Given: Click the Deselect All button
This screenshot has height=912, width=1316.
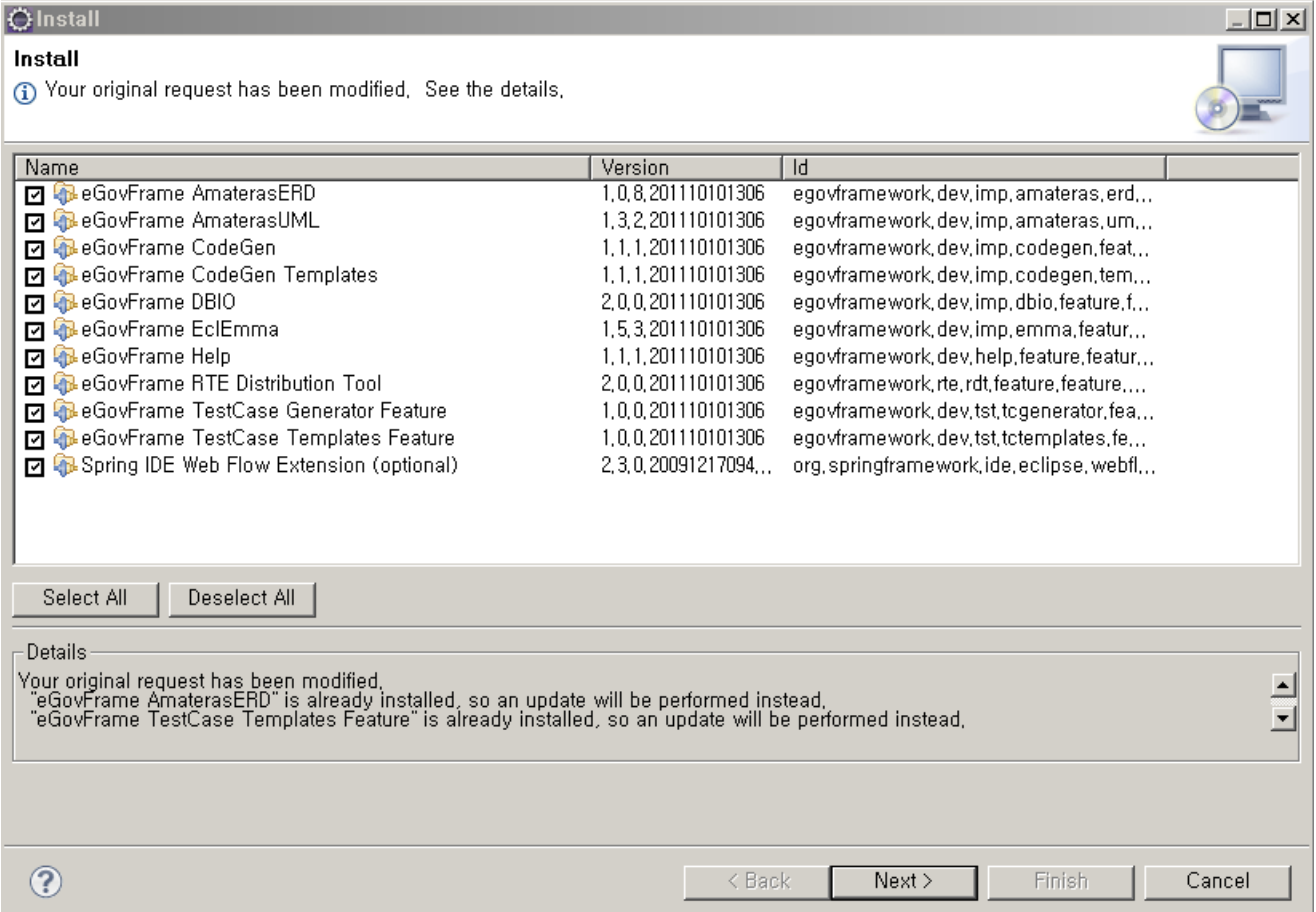Looking at the screenshot, I should click(242, 598).
